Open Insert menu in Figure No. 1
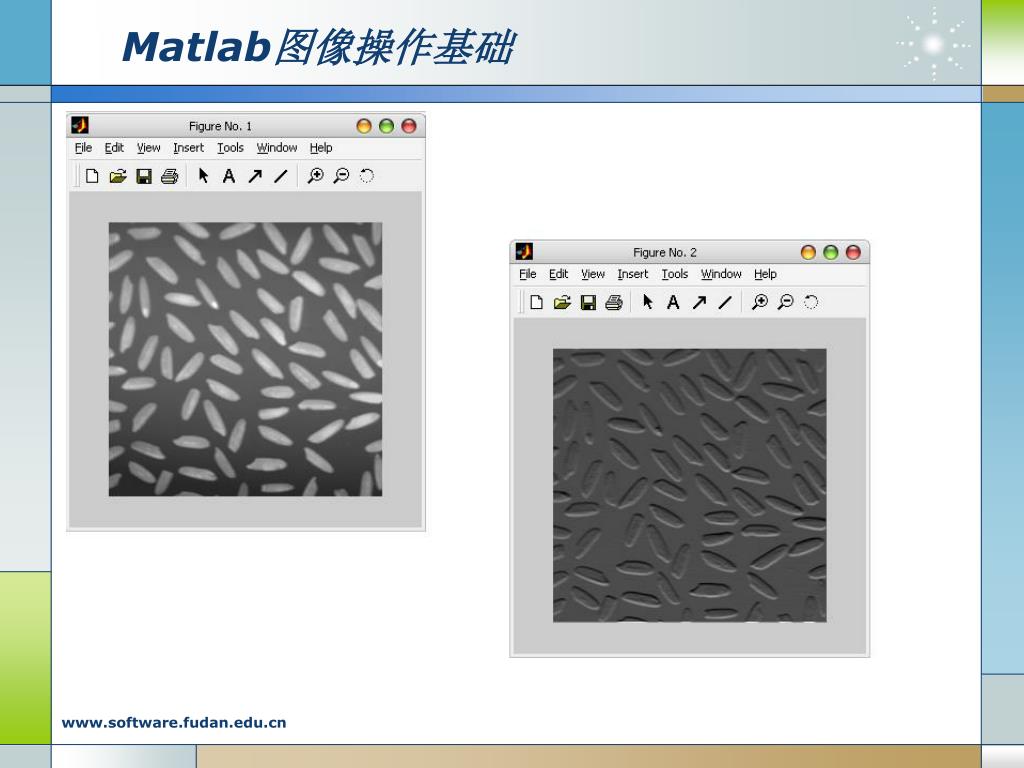Image resolution: width=1024 pixels, height=768 pixels. pyautogui.click(x=188, y=148)
